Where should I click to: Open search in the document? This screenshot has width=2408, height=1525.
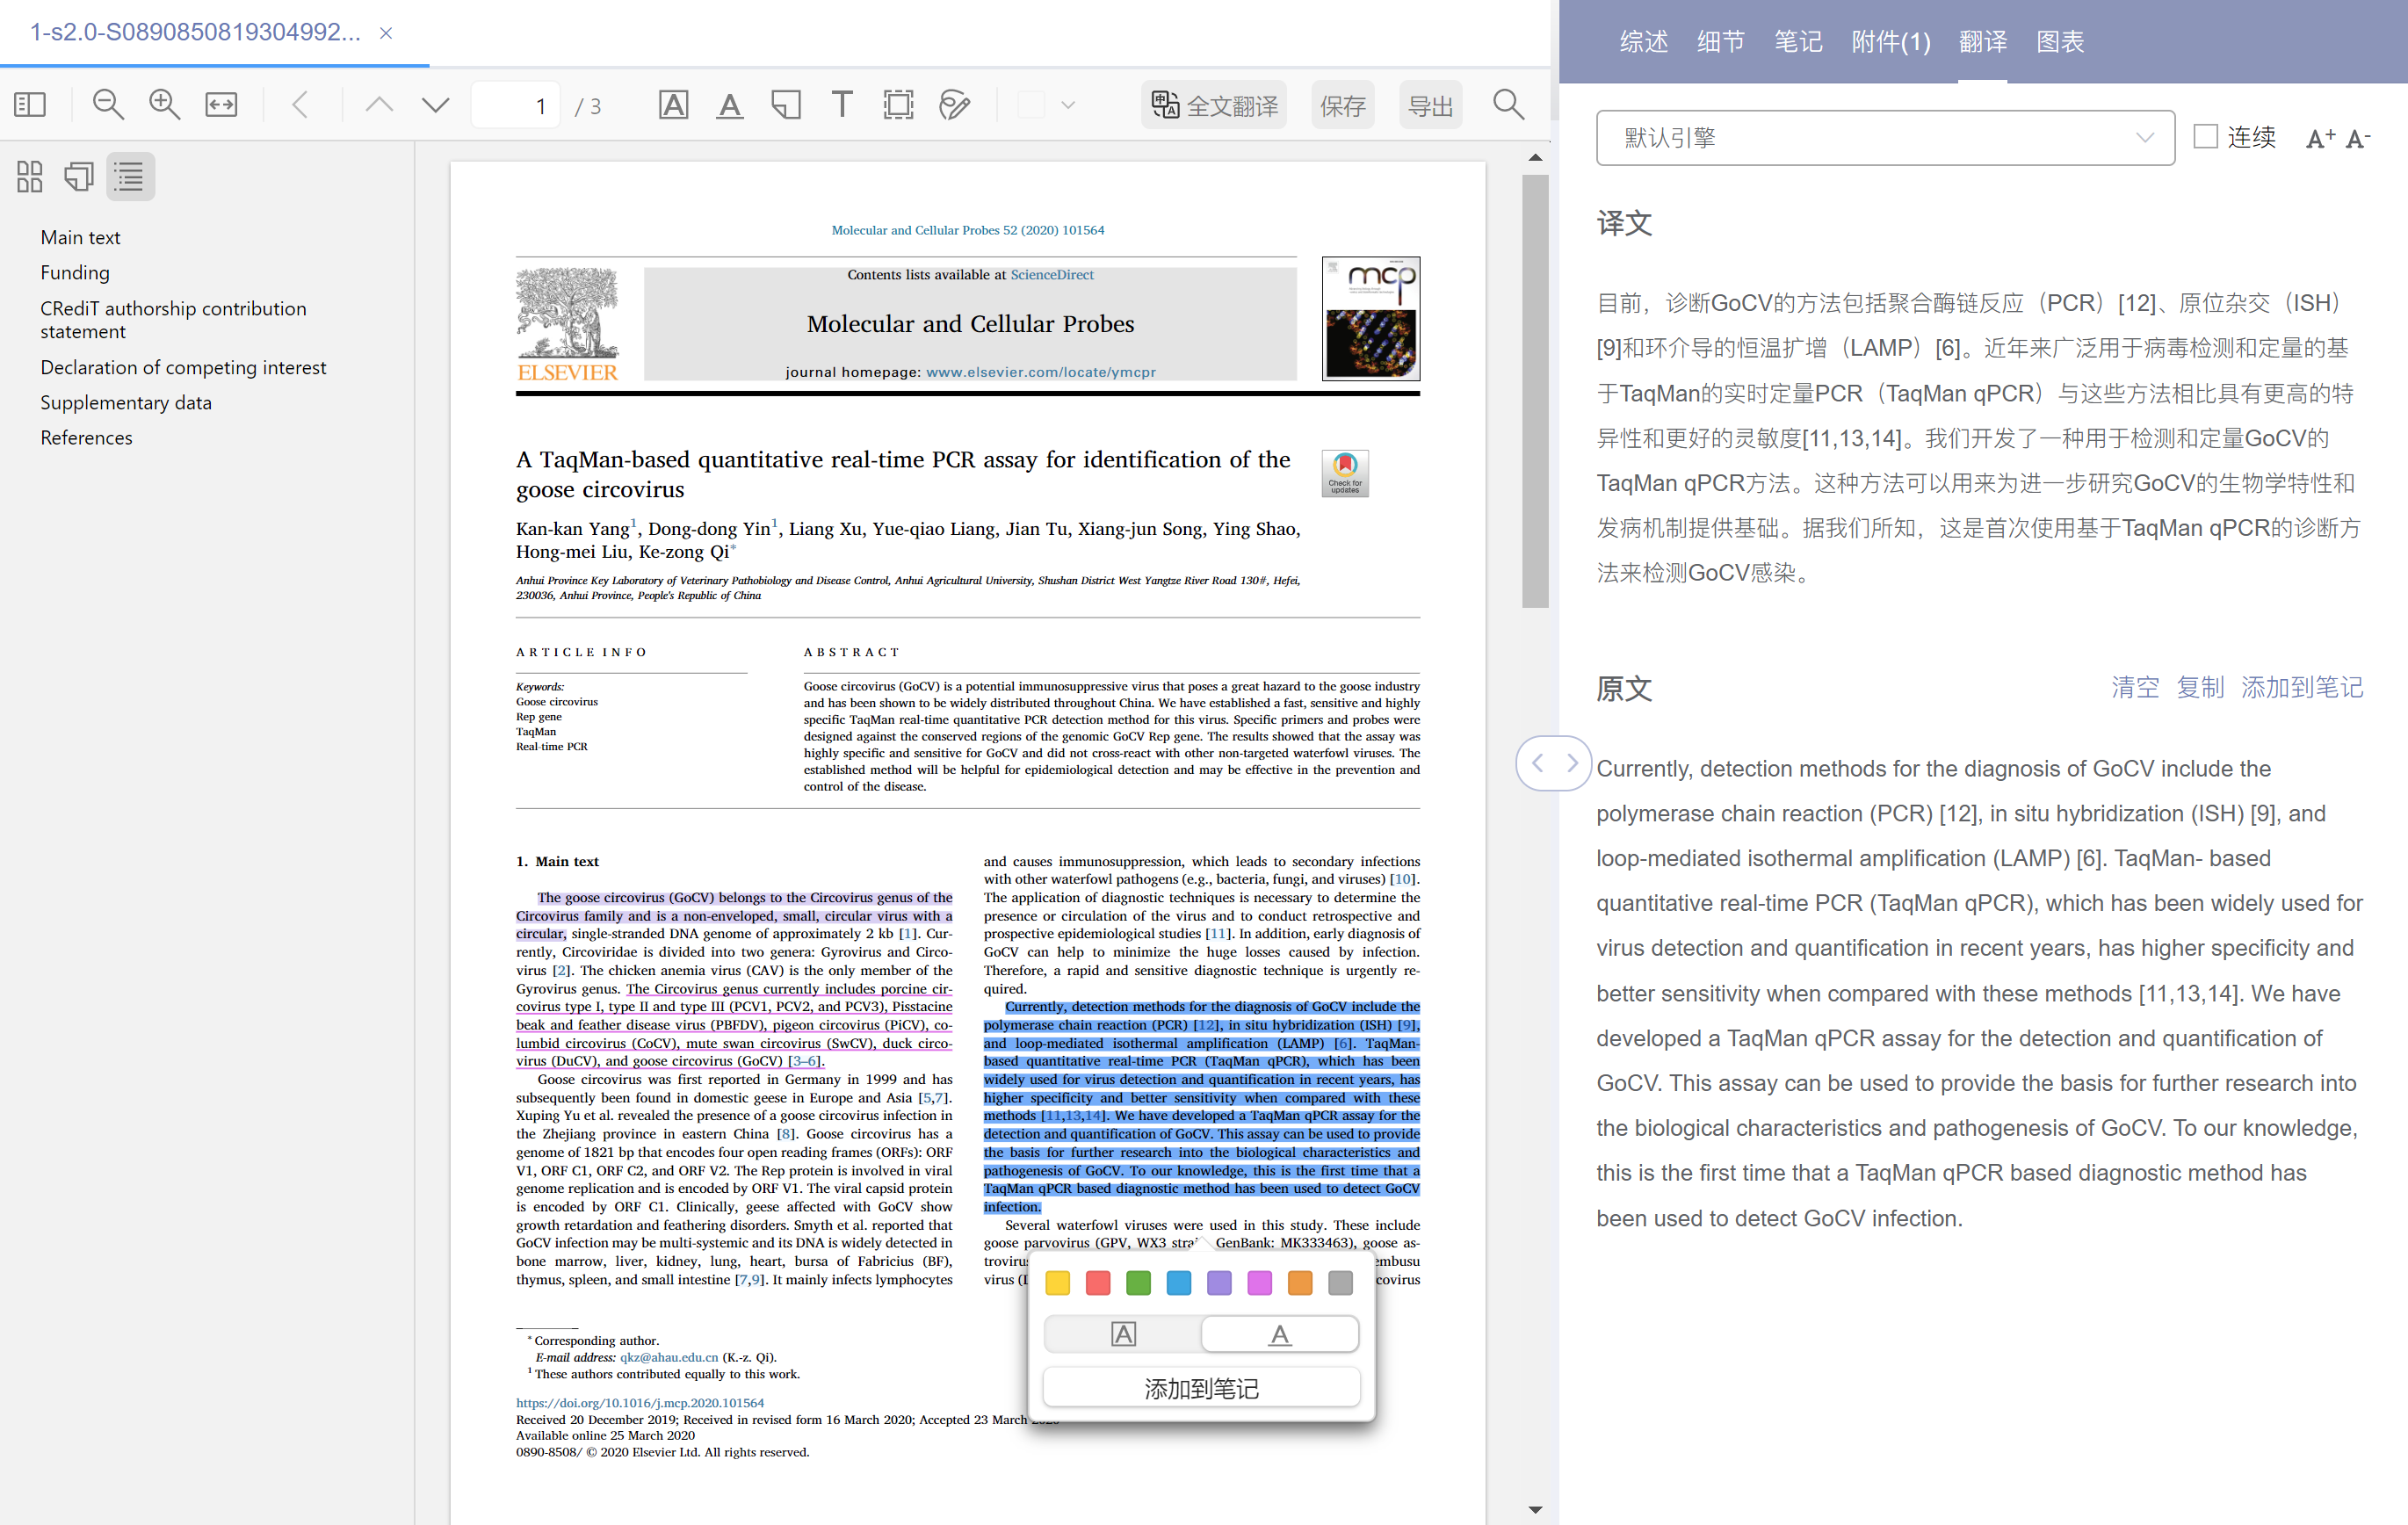[x=1508, y=104]
